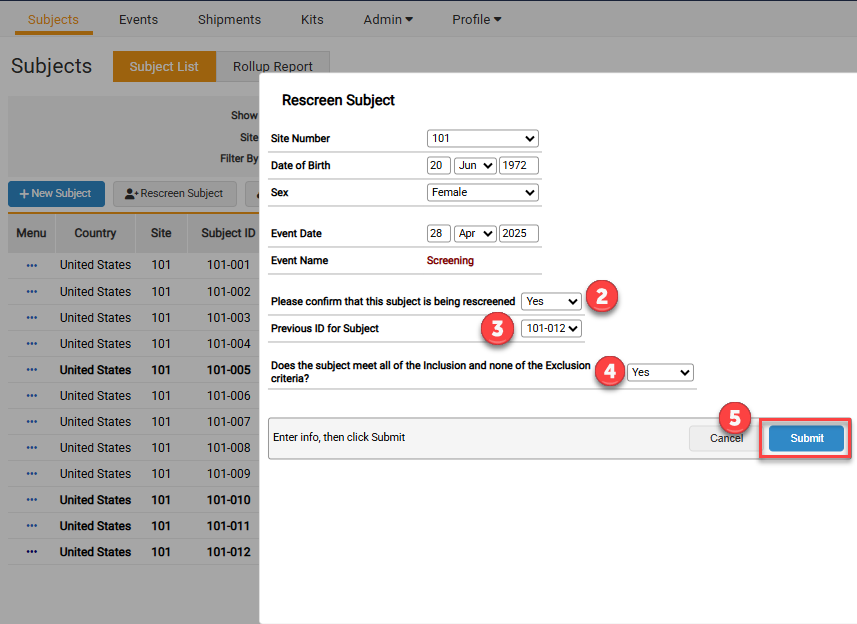Screen dimensions: 857x624
Task: Open the Site Number dropdown
Action: (482, 139)
